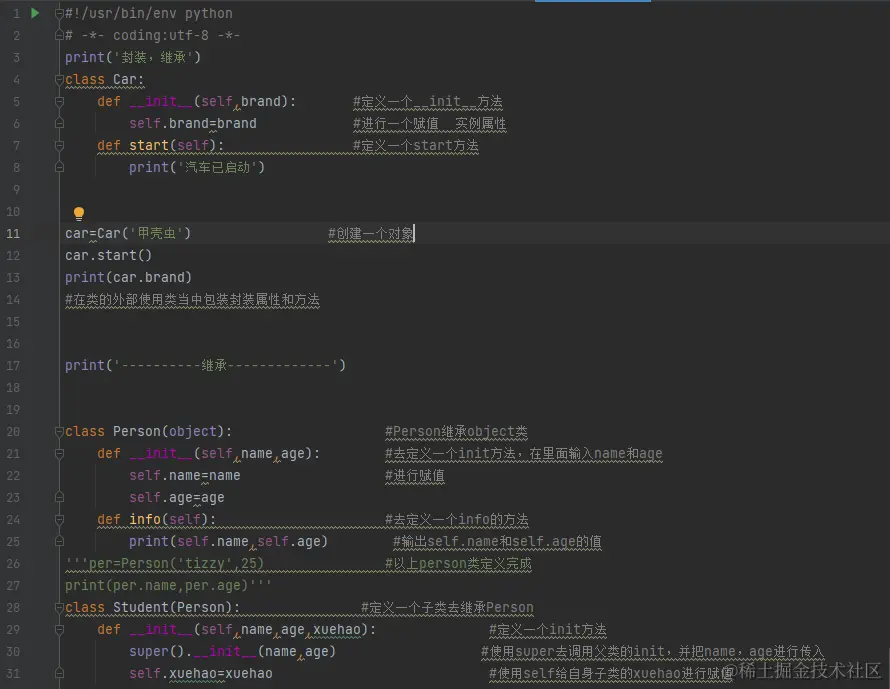Click the class name Car on line 4
Image resolution: width=890 pixels, height=689 pixels.
tap(126, 79)
